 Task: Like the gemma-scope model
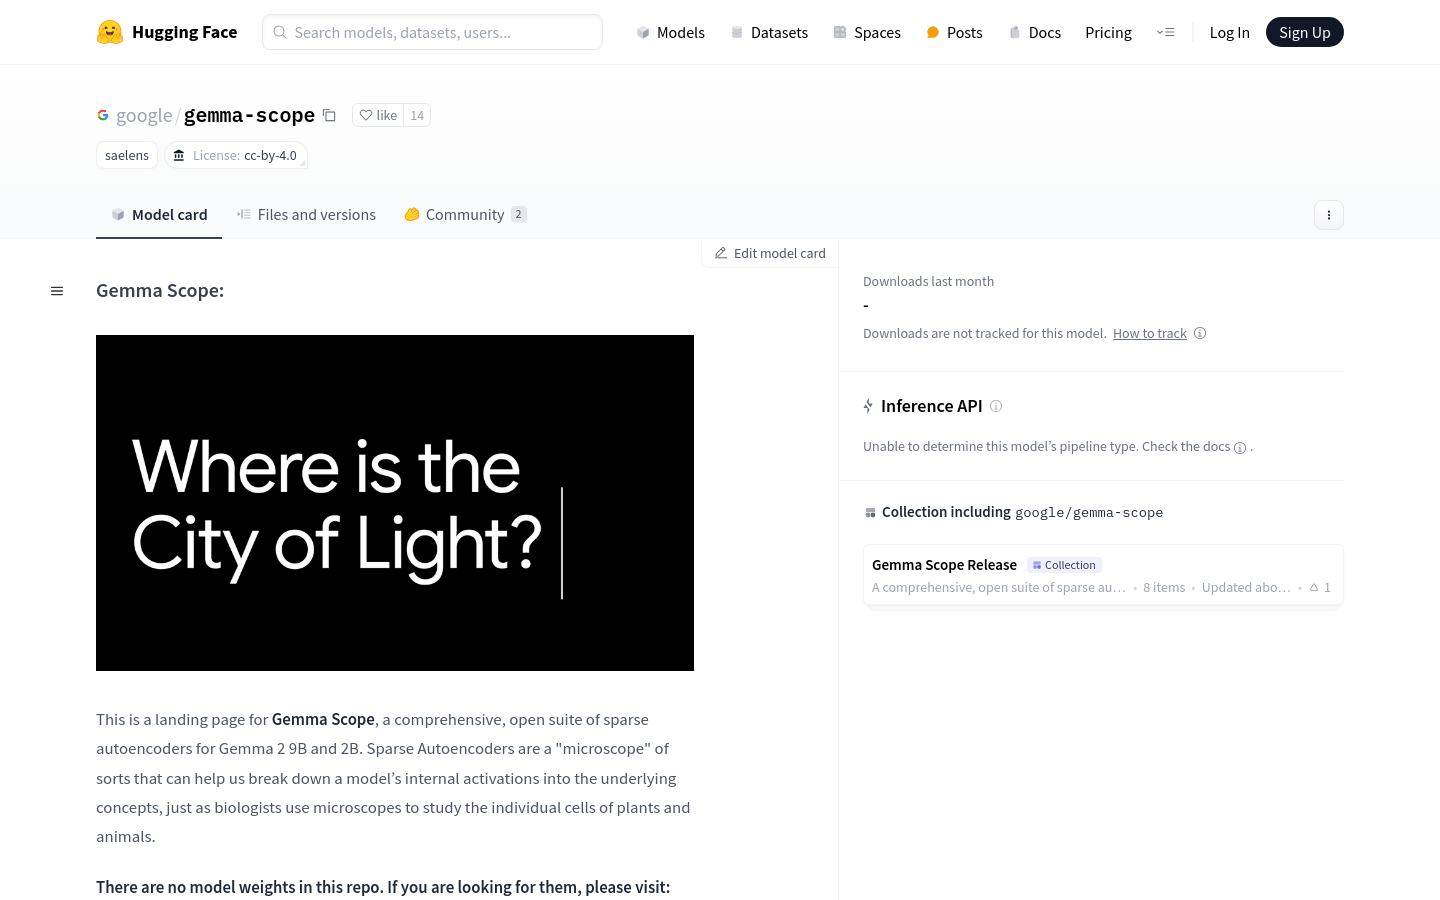pyautogui.click(x=378, y=115)
